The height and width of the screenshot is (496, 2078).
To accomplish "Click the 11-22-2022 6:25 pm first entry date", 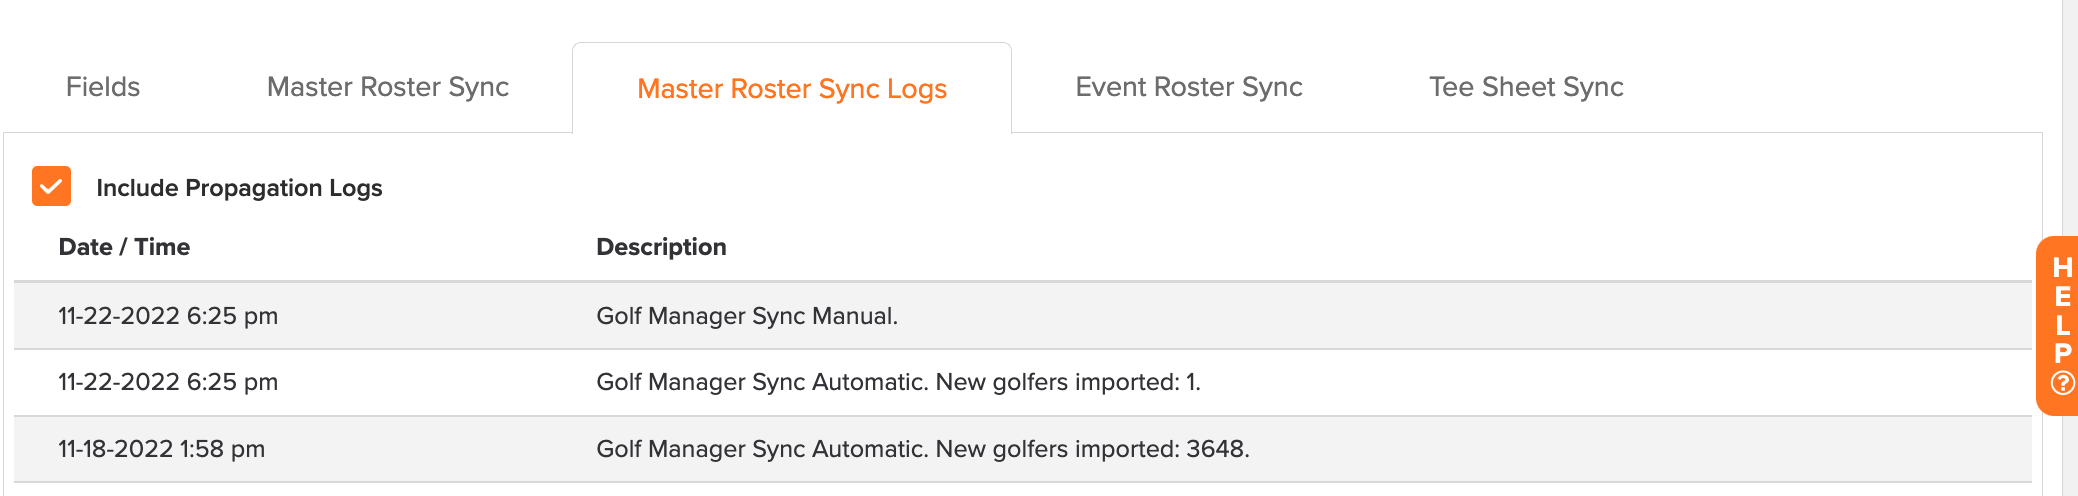I will click(168, 316).
